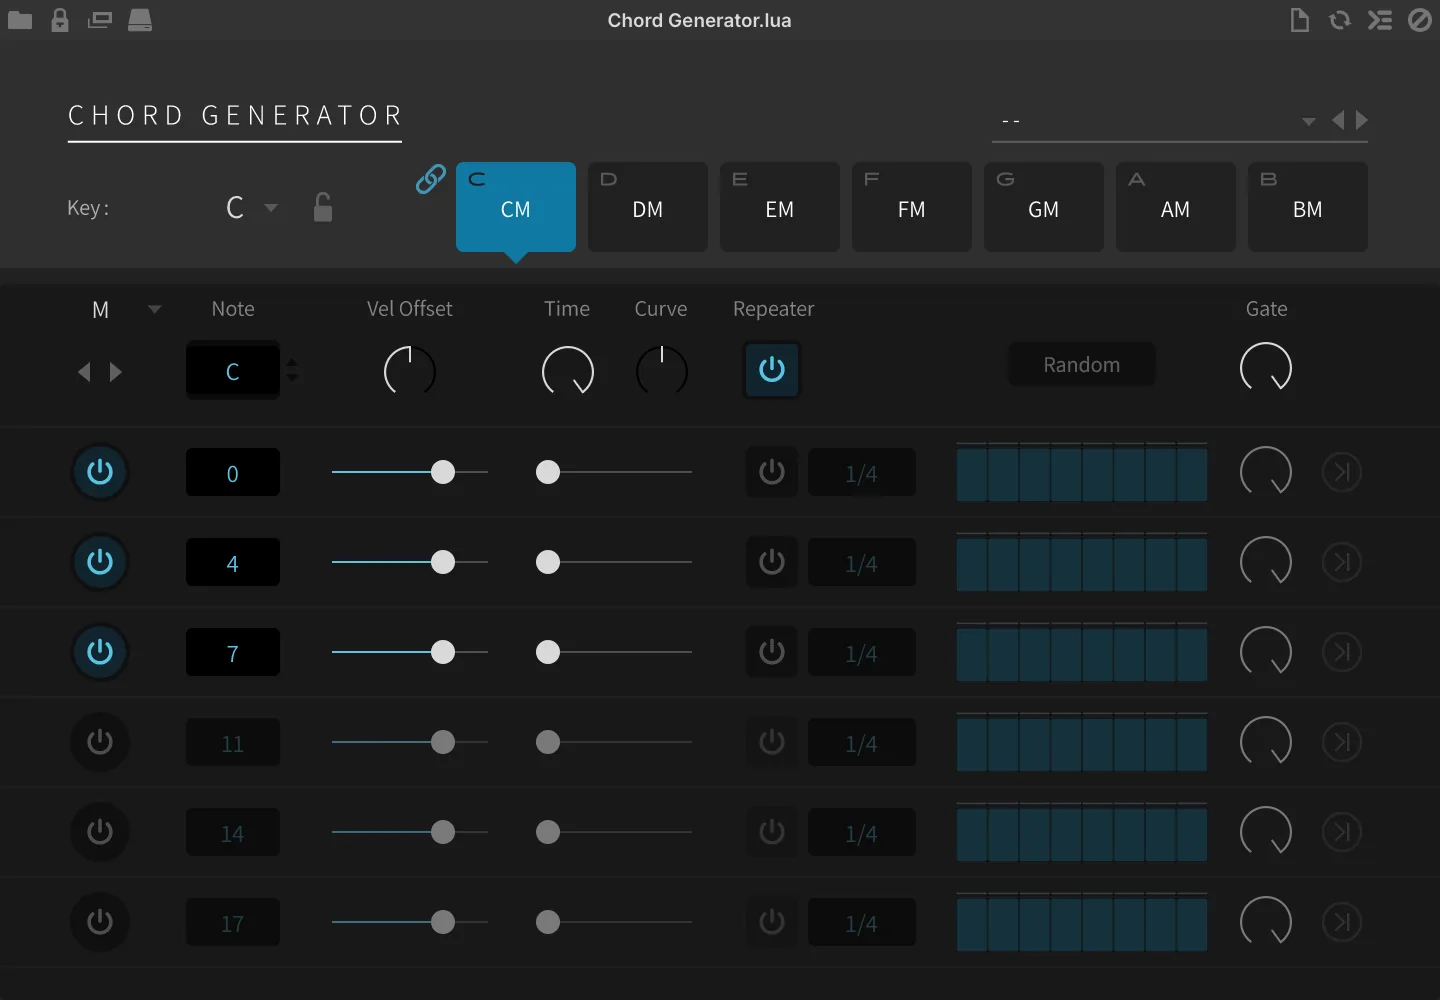Open the Key dropdown arrow next to C

point(271,208)
